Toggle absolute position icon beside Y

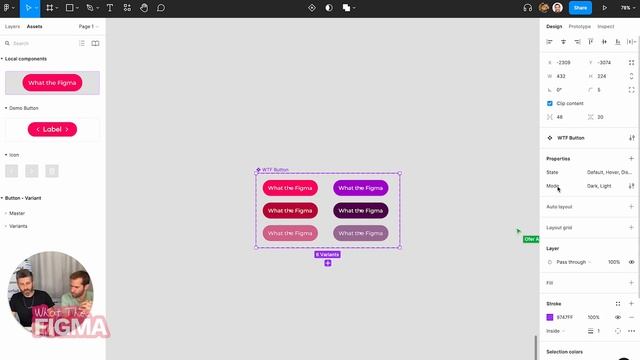pos(631,62)
